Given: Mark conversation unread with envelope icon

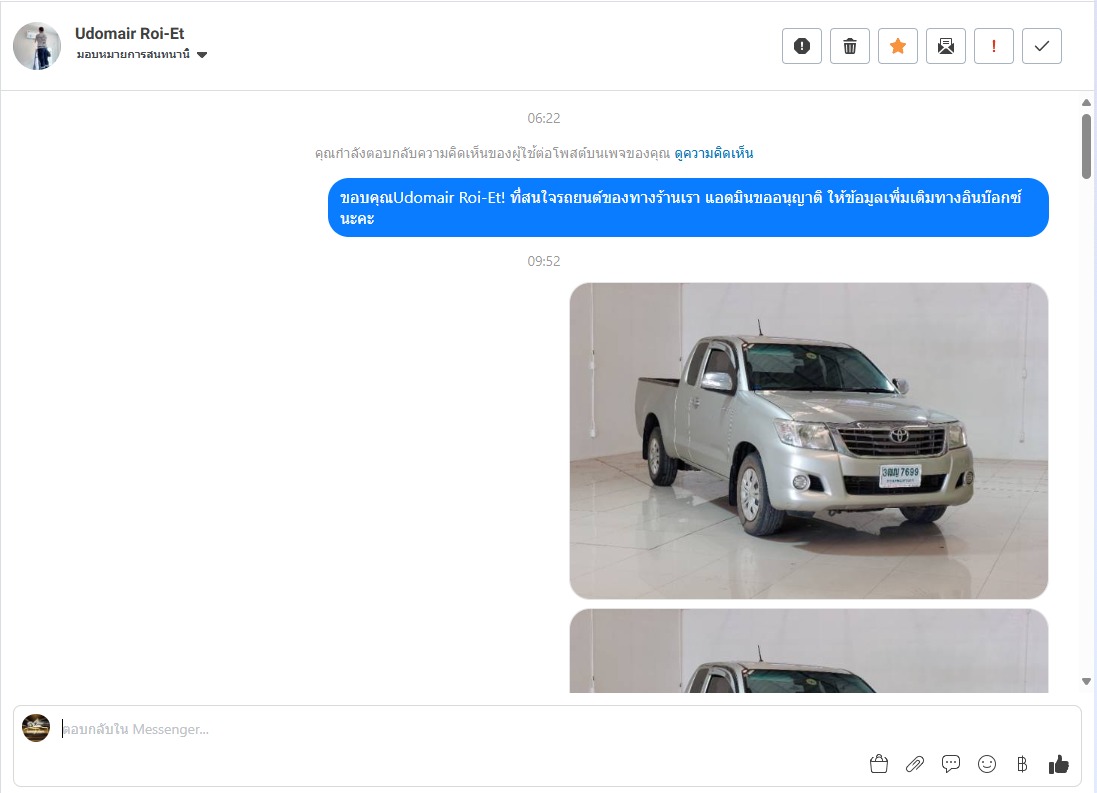Looking at the screenshot, I should tap(946, 46).
